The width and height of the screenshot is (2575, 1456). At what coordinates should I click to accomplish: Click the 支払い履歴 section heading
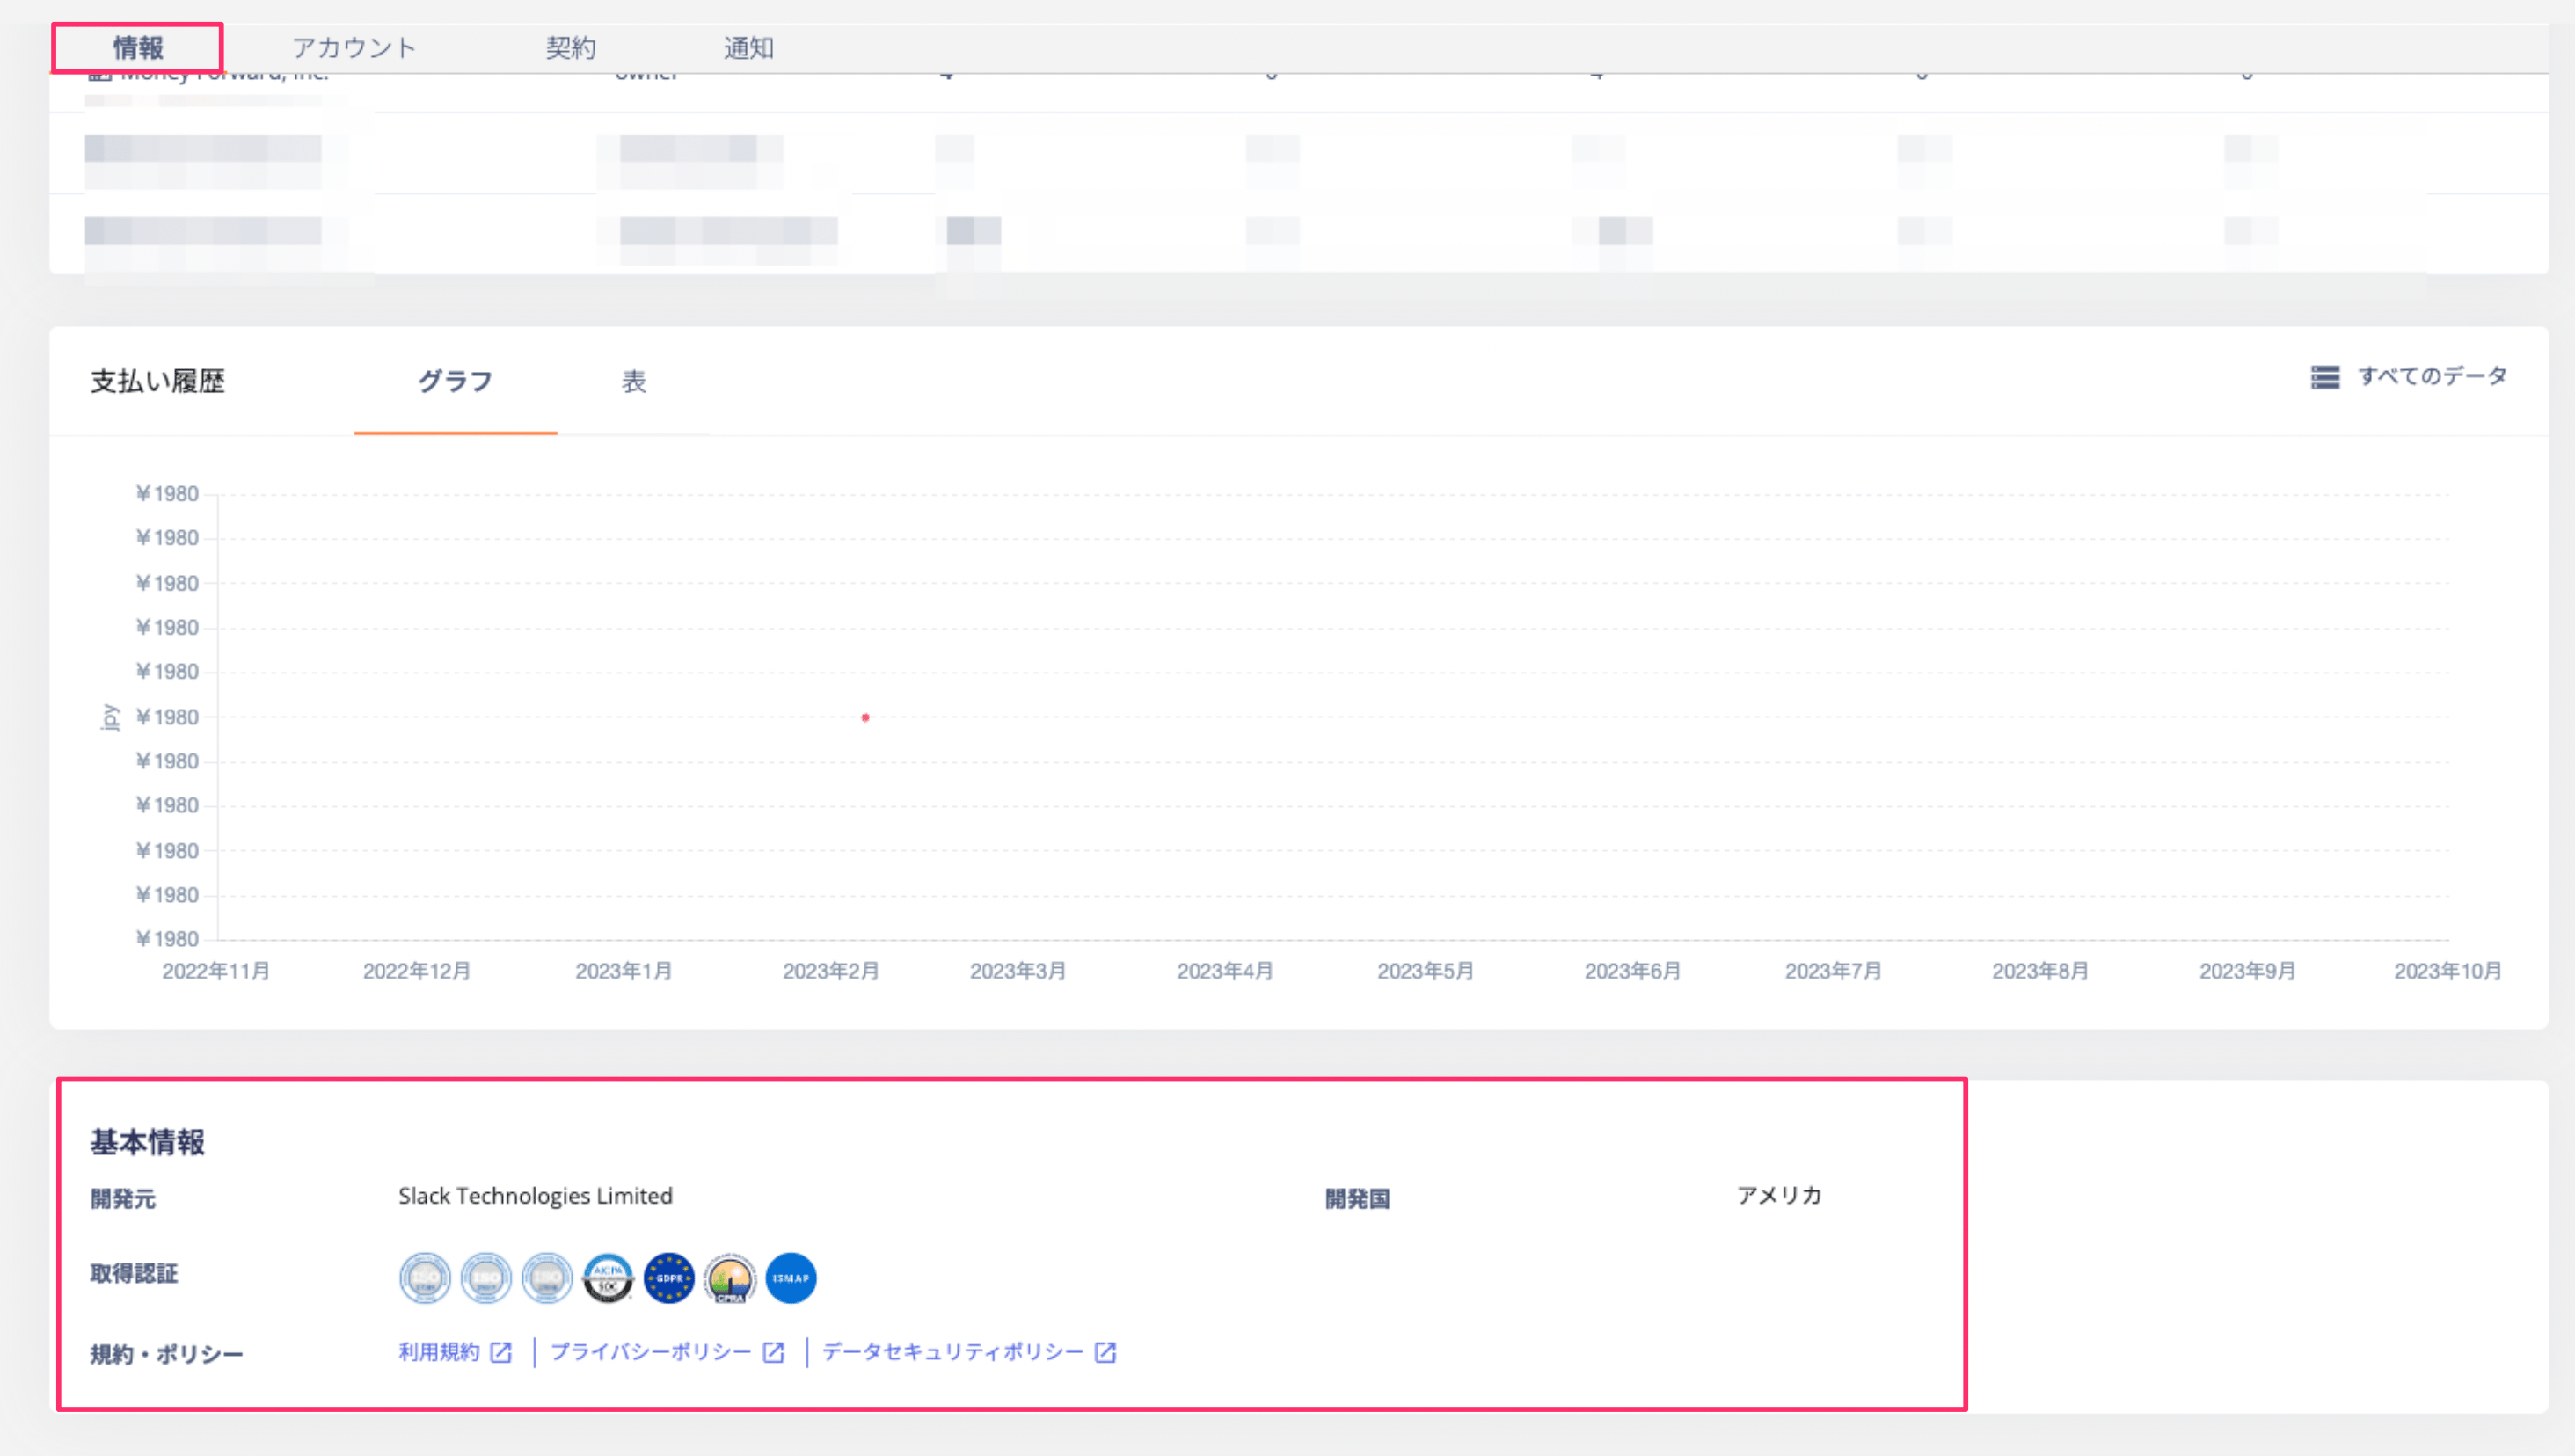click(158, 381)
